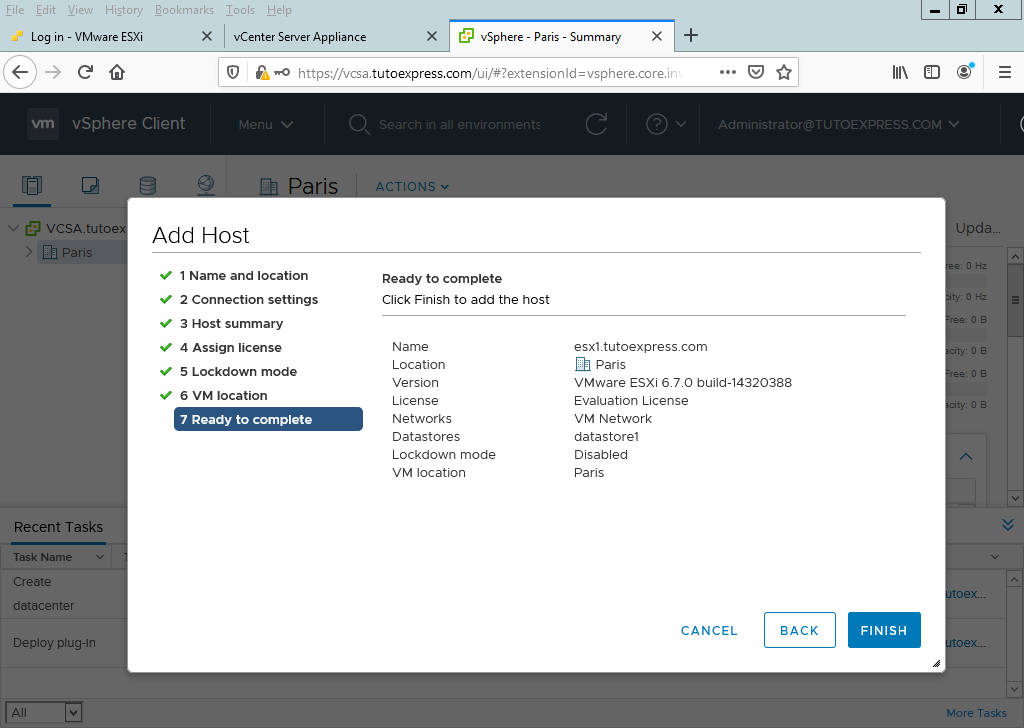Open the History menu

pos(123,10)
